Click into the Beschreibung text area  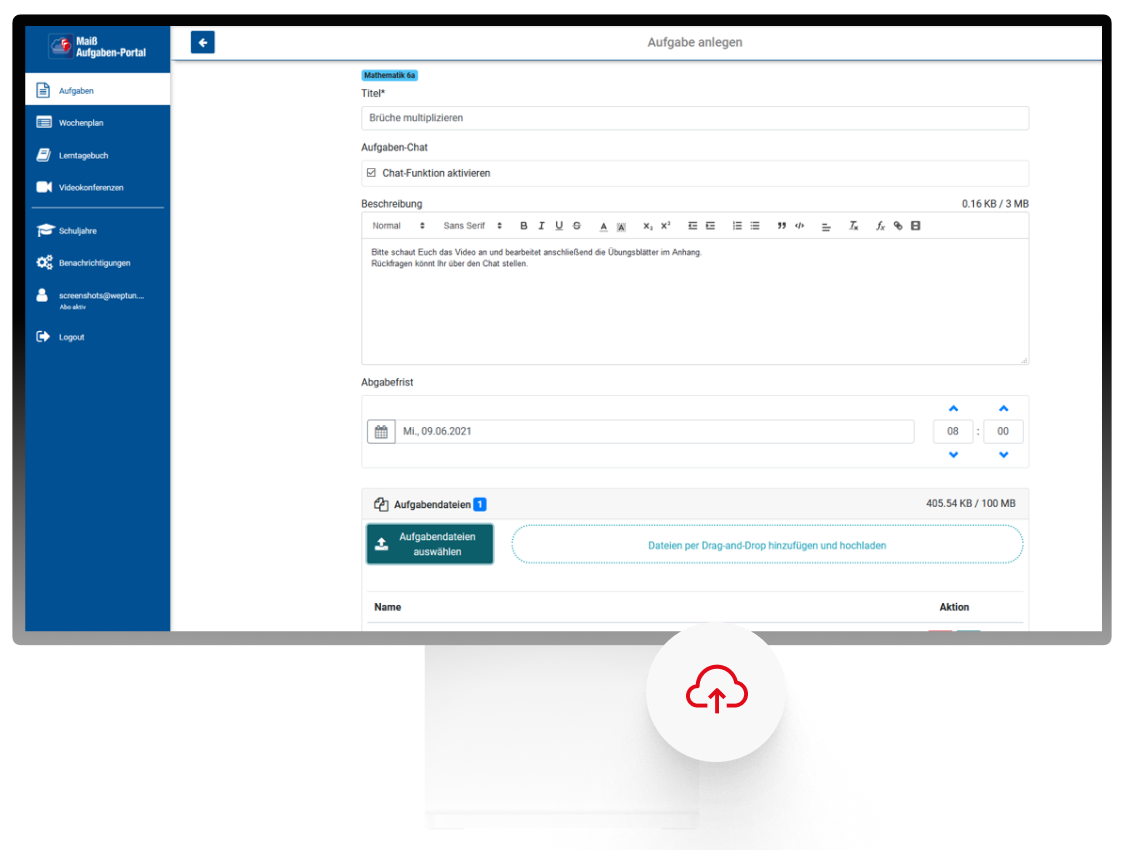[695, 301]
